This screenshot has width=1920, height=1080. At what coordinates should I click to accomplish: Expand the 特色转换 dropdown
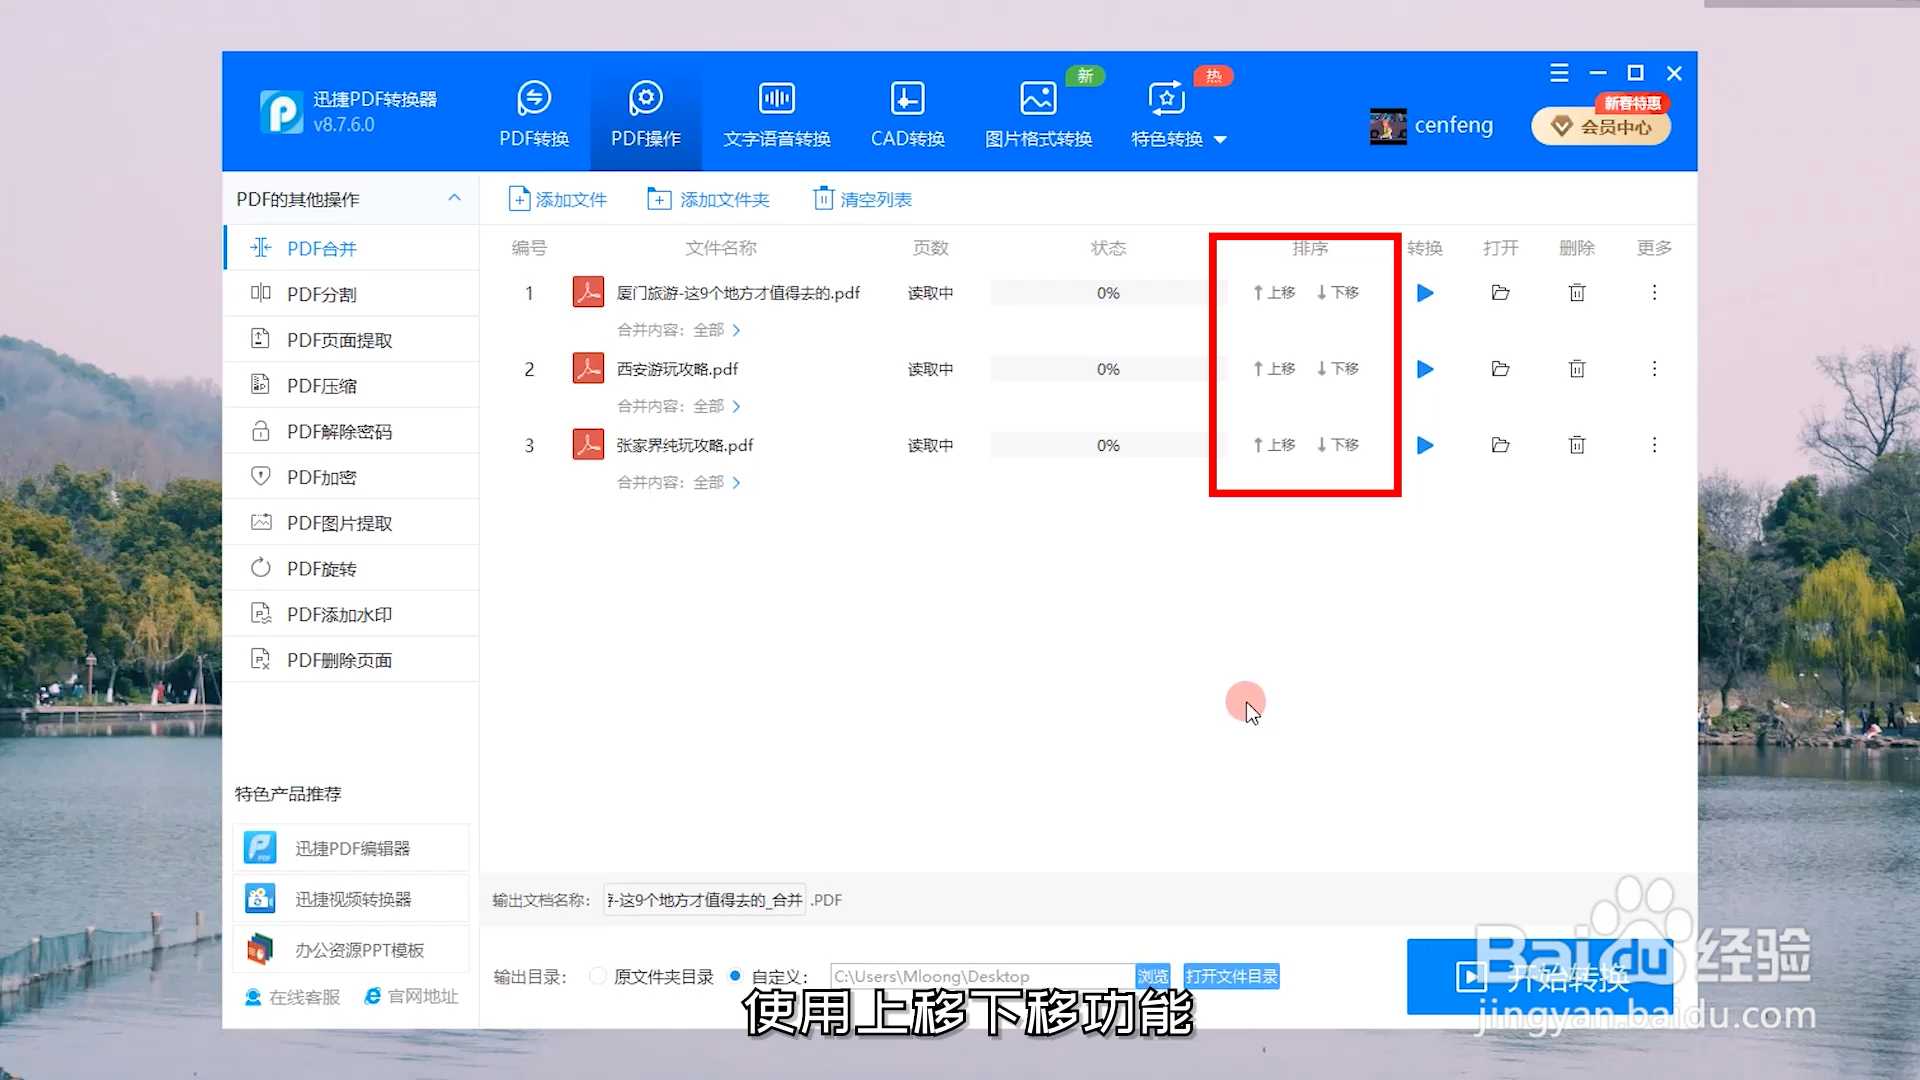click(x=1221, y=140)
